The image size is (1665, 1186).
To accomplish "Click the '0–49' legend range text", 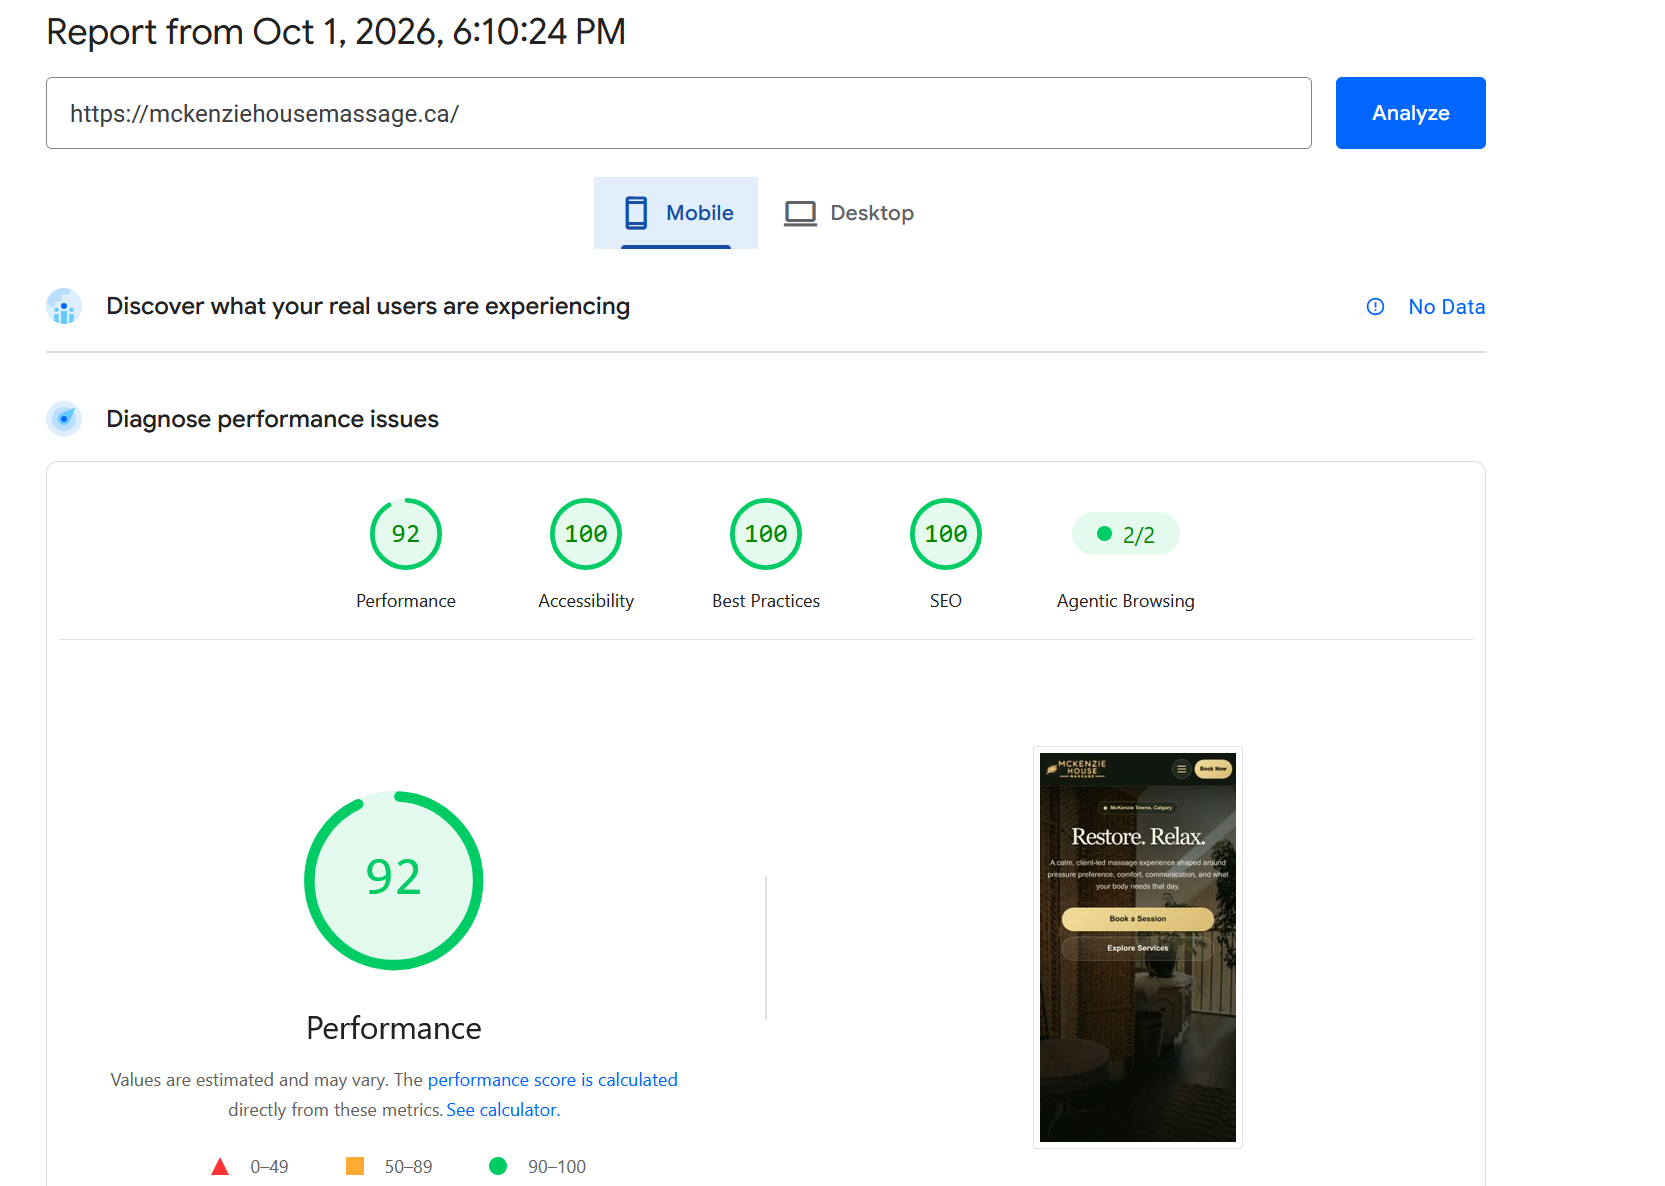I will (x=269, y=1167).
